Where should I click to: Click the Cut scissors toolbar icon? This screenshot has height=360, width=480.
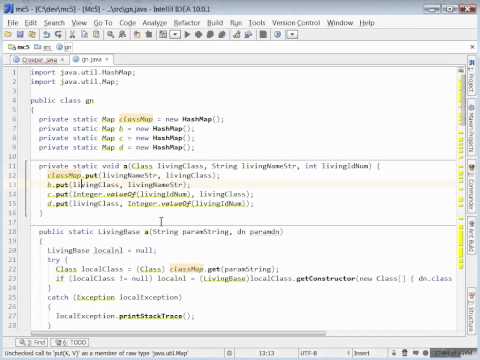tap(72, 34)
